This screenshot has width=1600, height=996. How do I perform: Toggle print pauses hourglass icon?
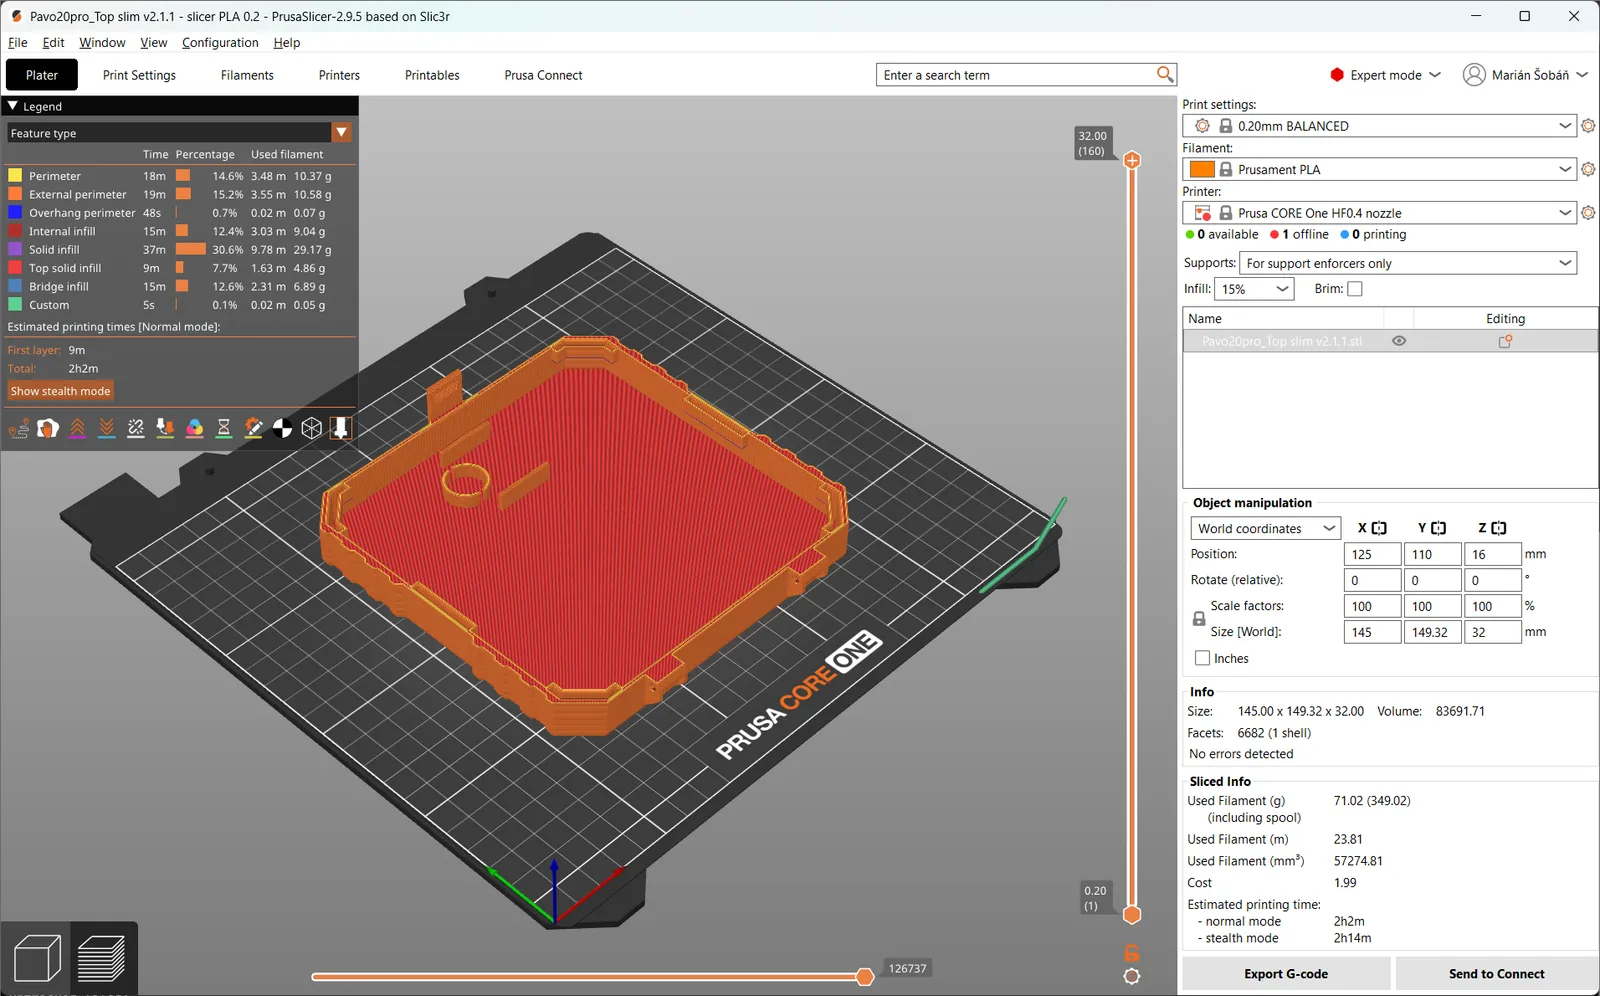pyautogui.click(x=224, y=429)
